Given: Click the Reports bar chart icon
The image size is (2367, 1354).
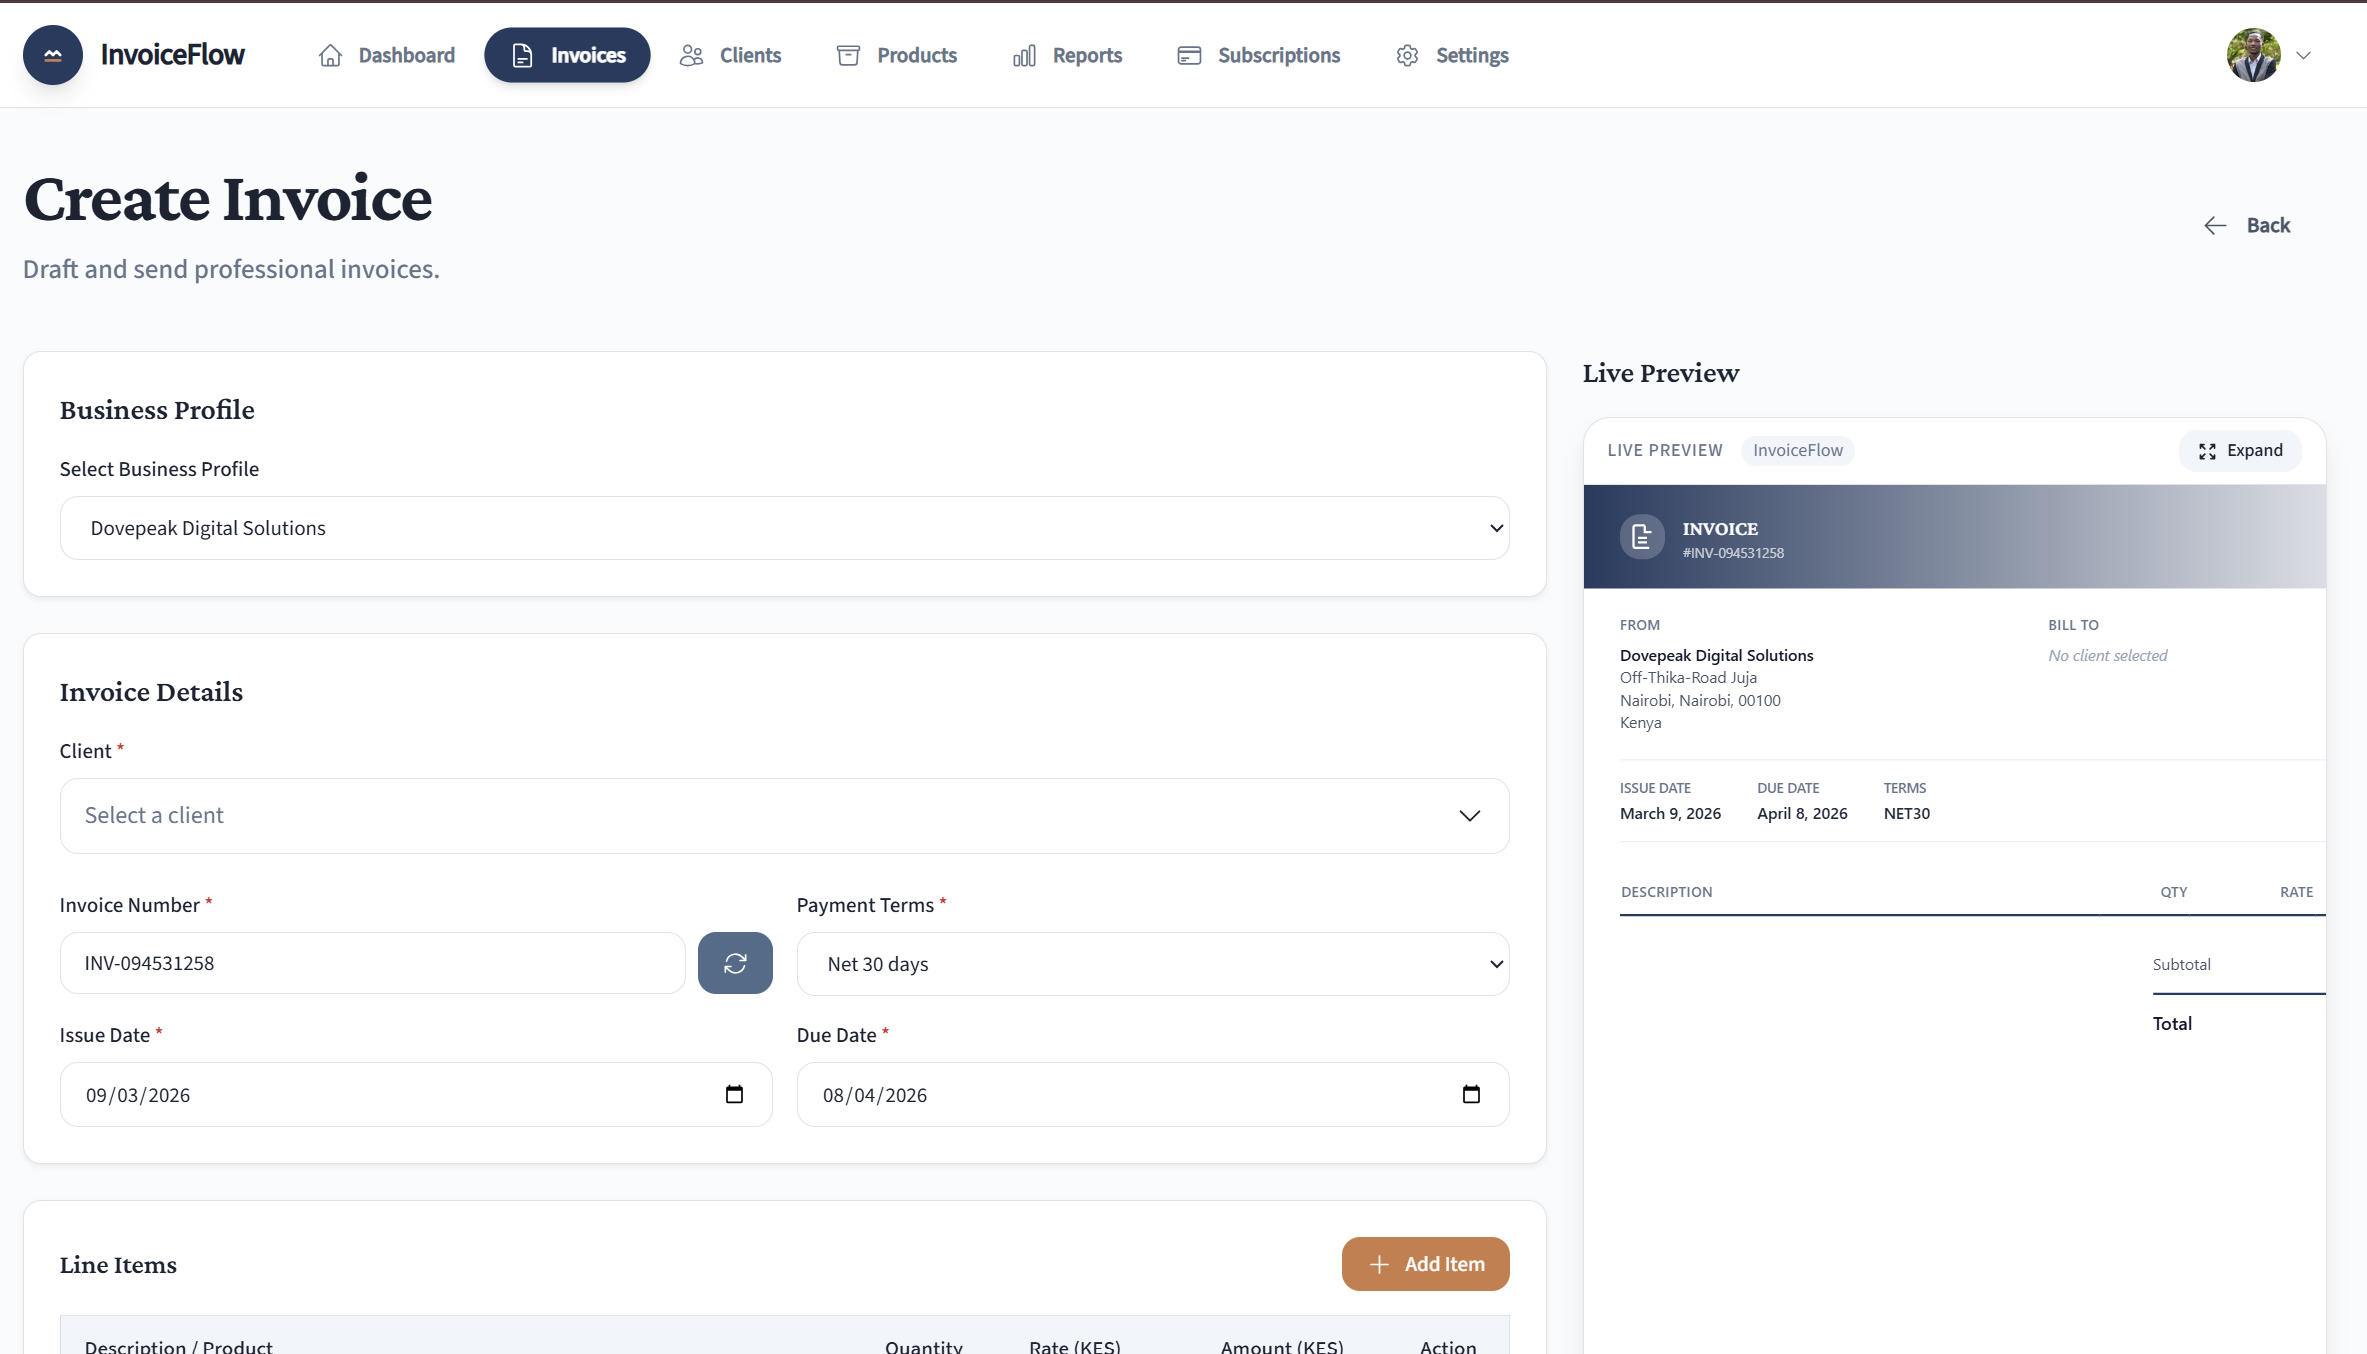Looking at the screenshot, I should [1024, 56].
